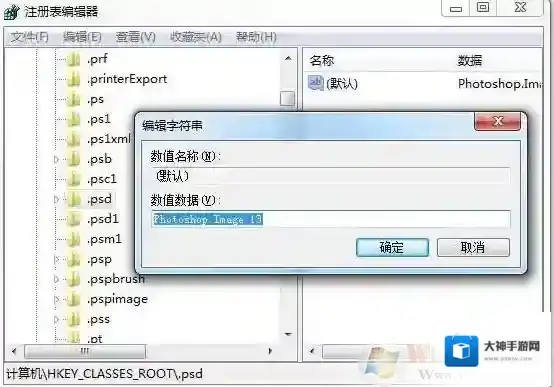
Task: Select the (默认) value name
Action: pos(342,84)
